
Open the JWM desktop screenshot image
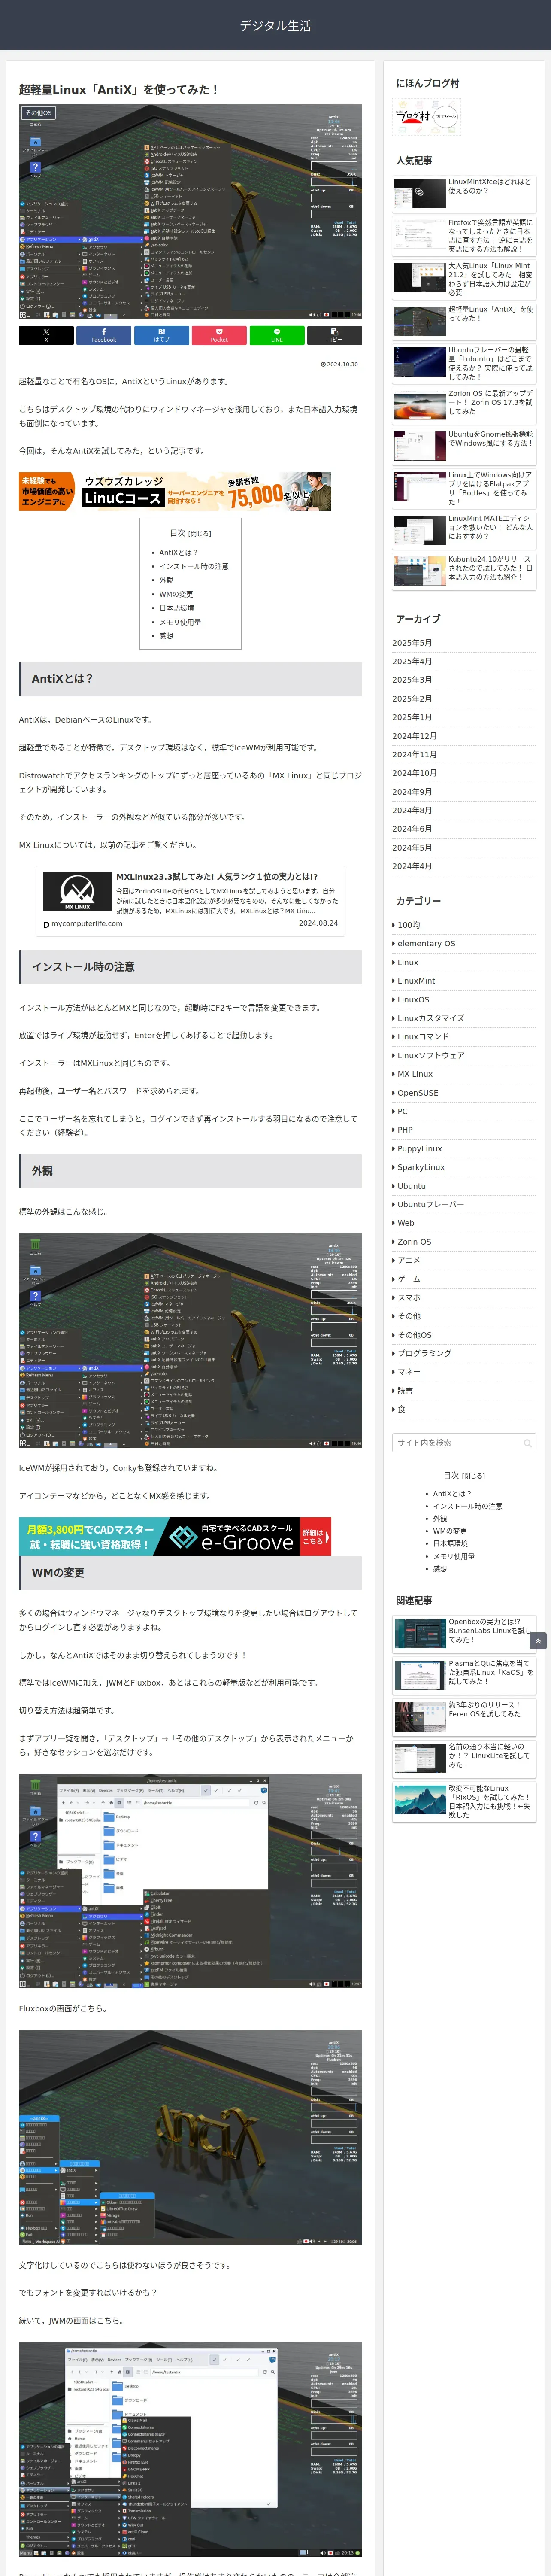(190, 2449)
